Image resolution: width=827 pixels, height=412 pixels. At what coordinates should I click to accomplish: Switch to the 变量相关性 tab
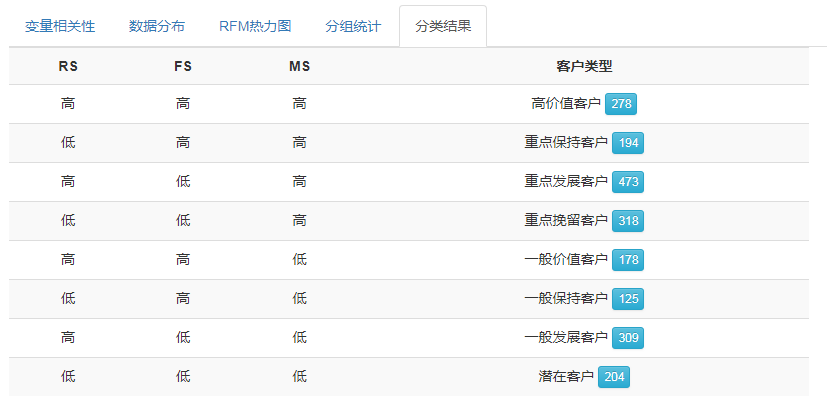tap(59, 27)
